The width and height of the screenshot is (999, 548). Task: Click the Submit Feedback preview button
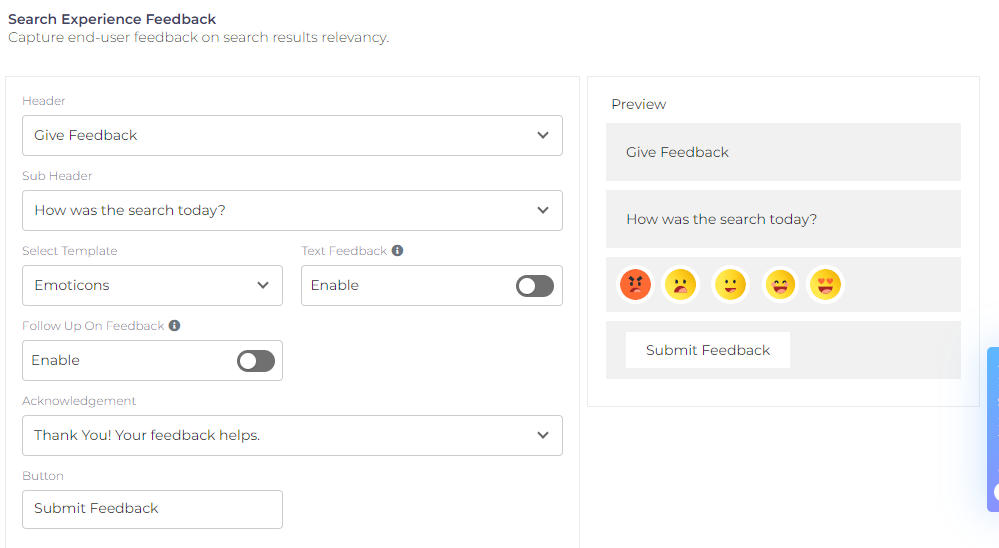tap(707, 350)
